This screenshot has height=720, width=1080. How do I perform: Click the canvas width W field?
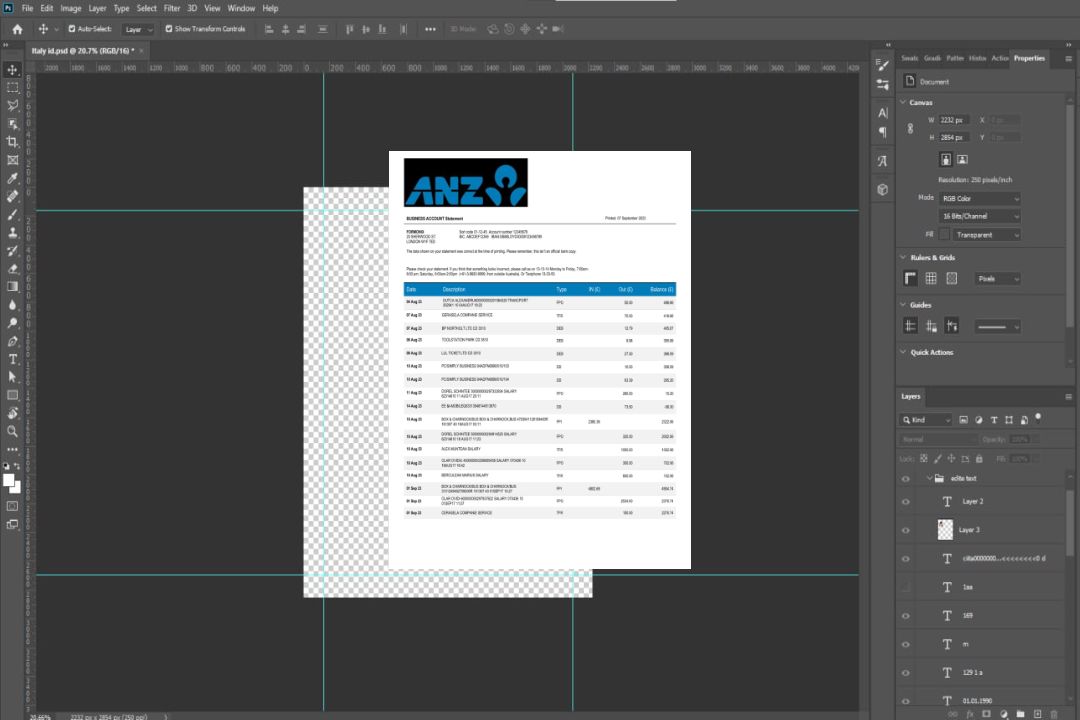(x=954, y=120)
